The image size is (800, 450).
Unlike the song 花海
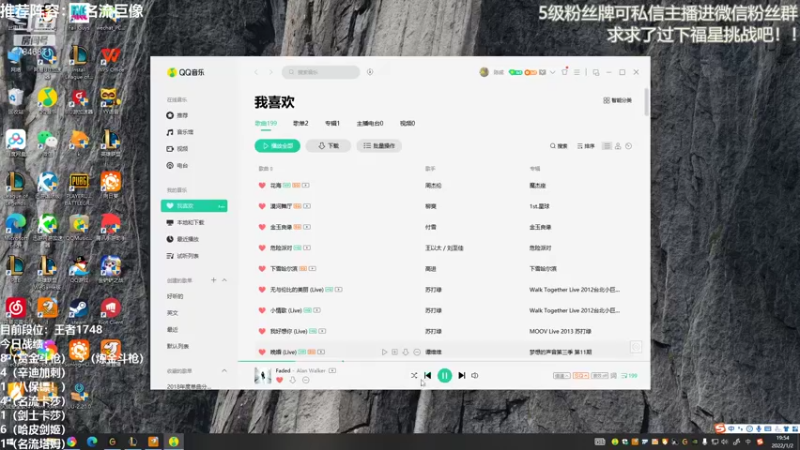pos(262,186)
